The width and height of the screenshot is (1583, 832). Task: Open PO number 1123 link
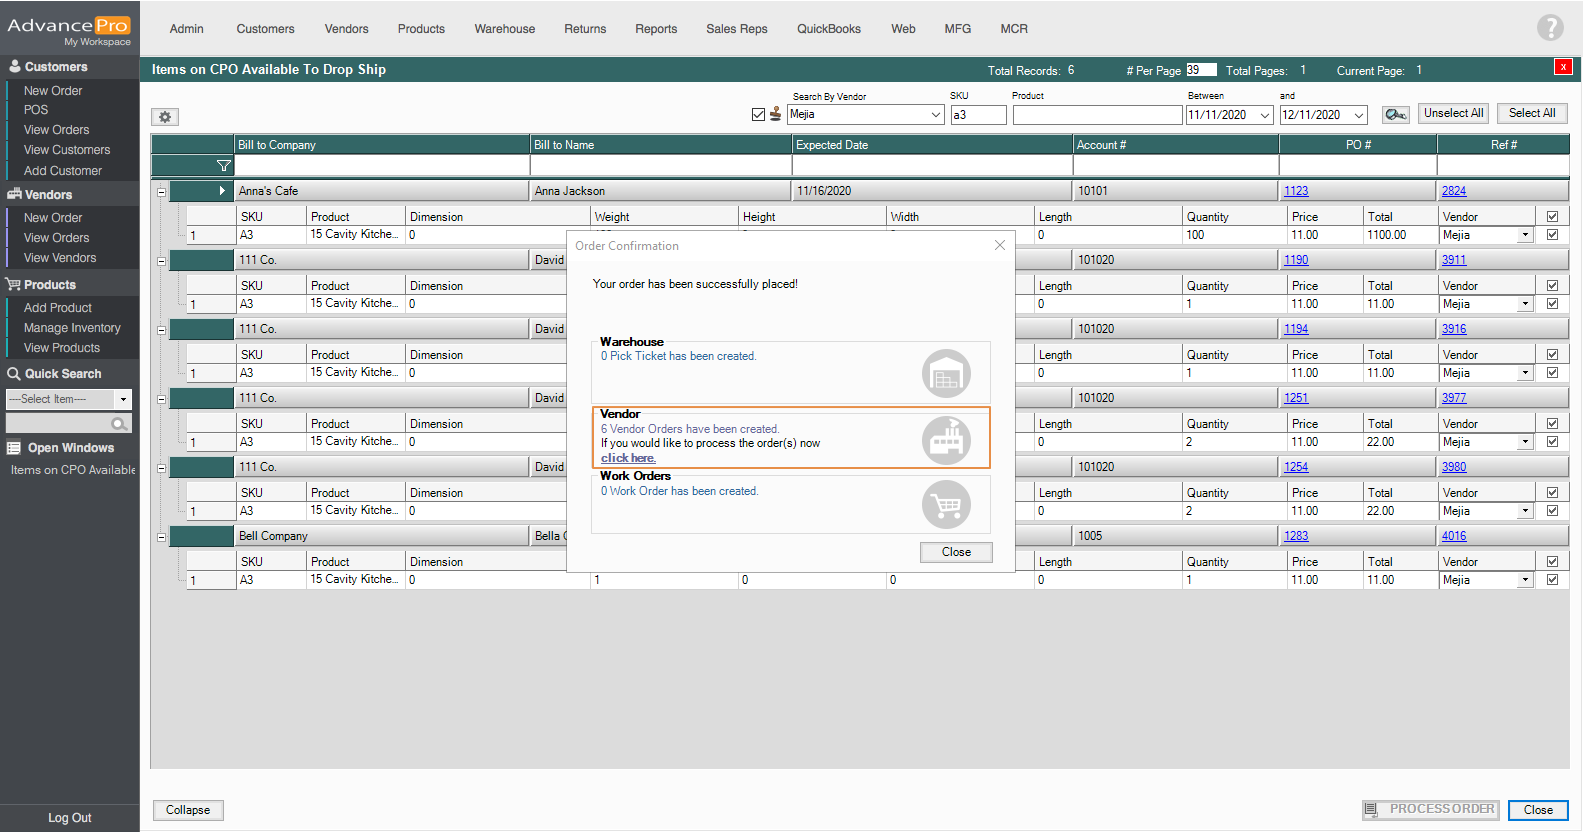[x=1296, y=191]
